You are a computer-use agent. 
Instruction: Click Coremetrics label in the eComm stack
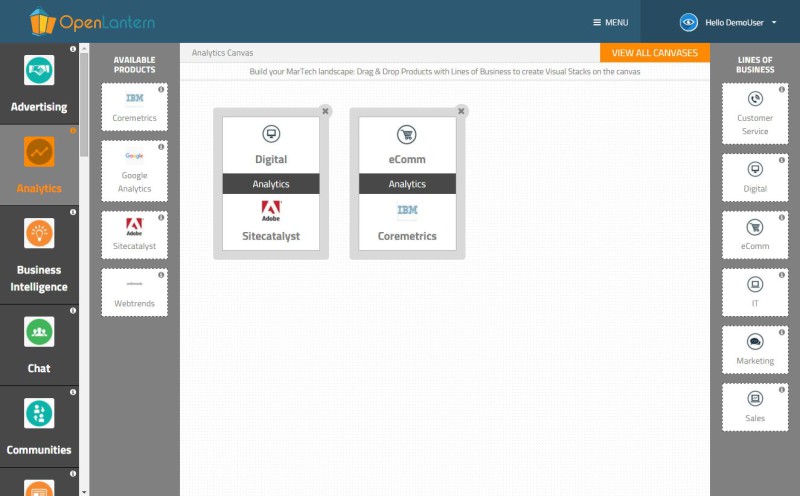(407, 236)
